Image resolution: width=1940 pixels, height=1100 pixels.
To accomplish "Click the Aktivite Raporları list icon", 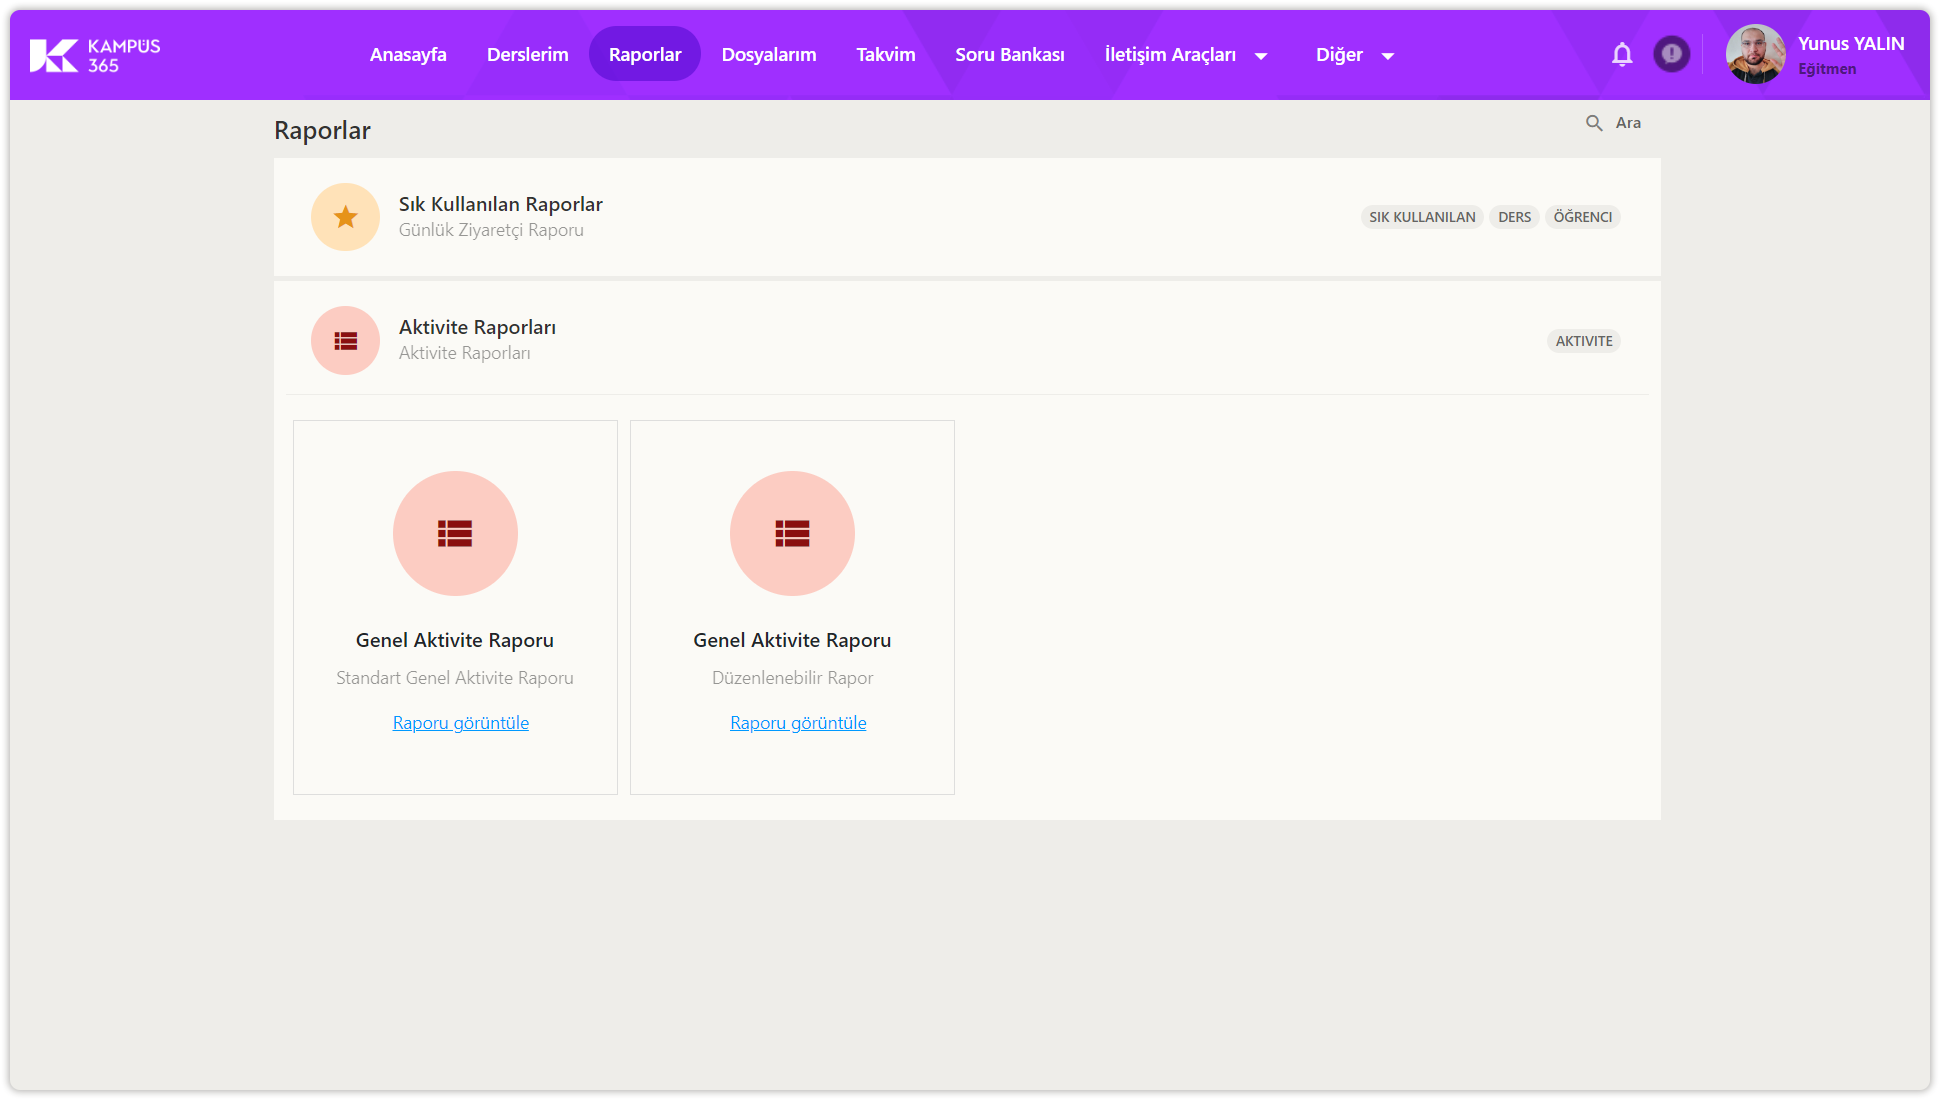I will tap(345, 341).
